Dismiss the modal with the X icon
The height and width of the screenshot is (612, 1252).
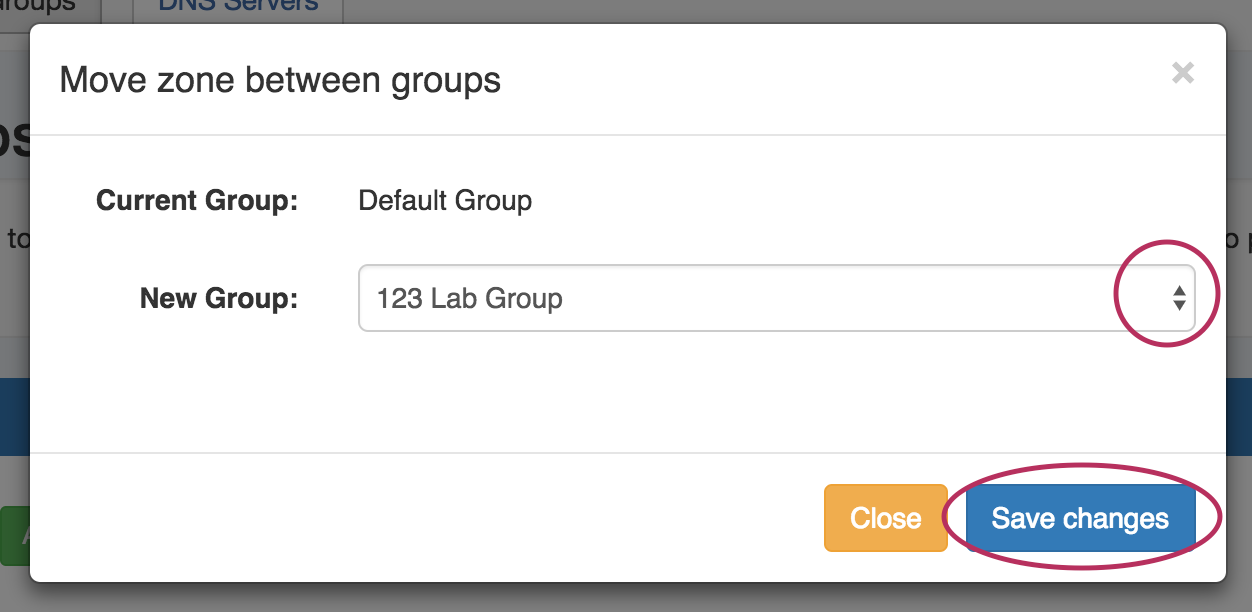tap(1183, 73)
